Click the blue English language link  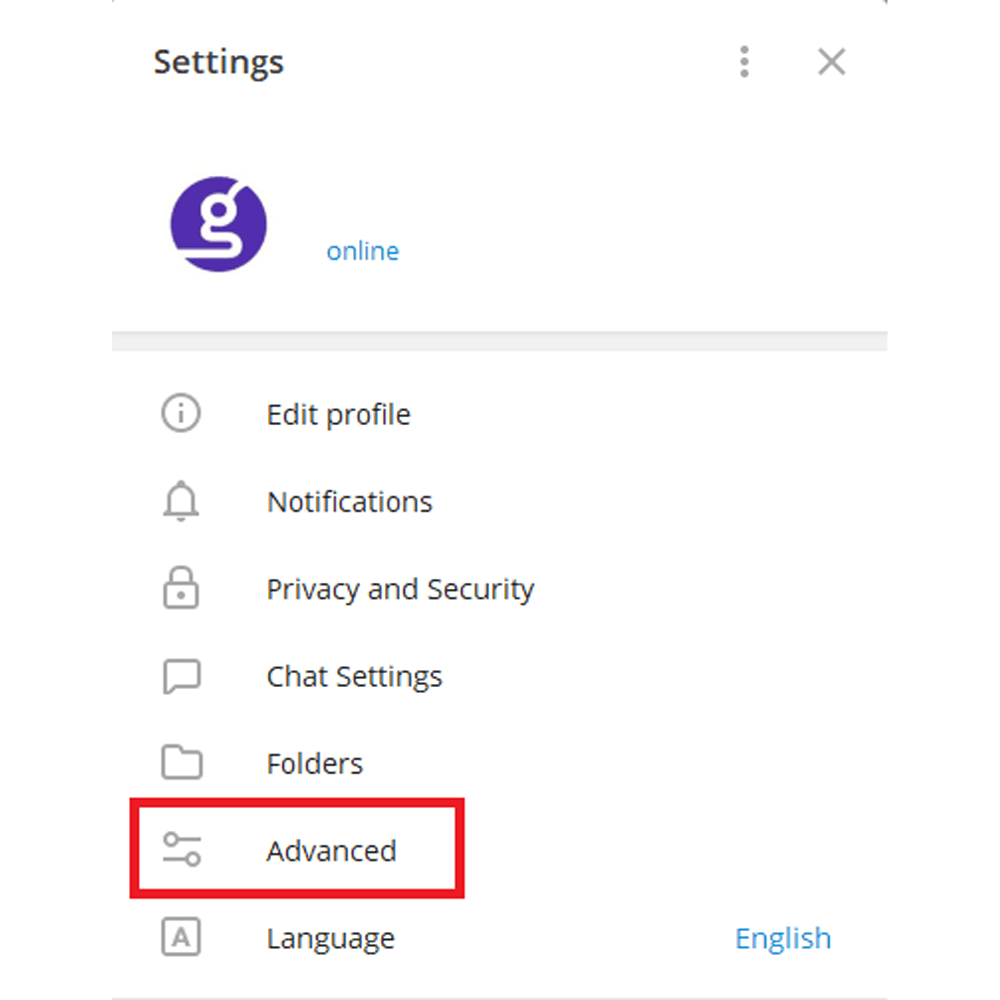782,938
